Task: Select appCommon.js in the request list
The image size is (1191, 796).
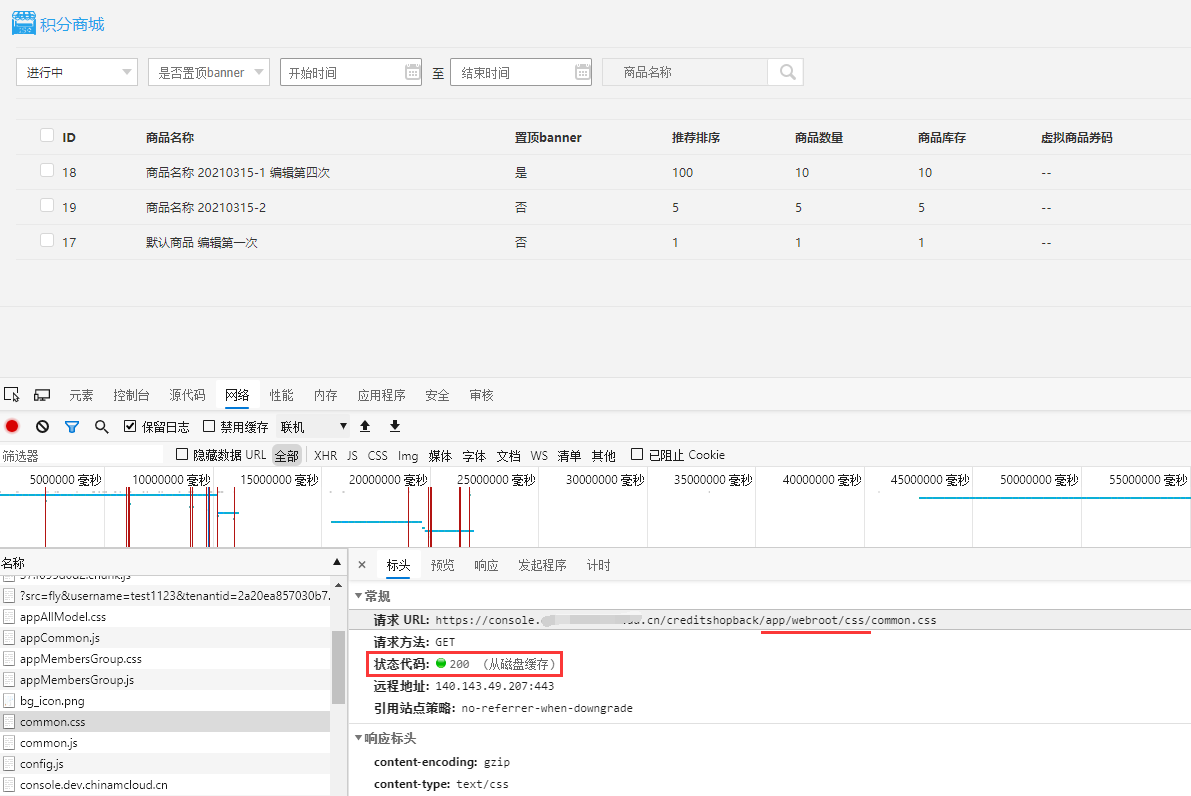Action: (x=59, y=638)
